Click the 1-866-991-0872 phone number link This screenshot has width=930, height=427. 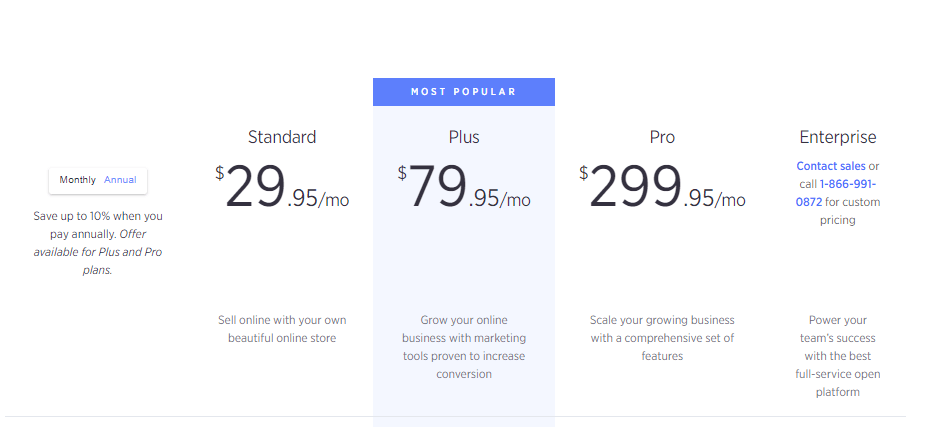[836, 193]
